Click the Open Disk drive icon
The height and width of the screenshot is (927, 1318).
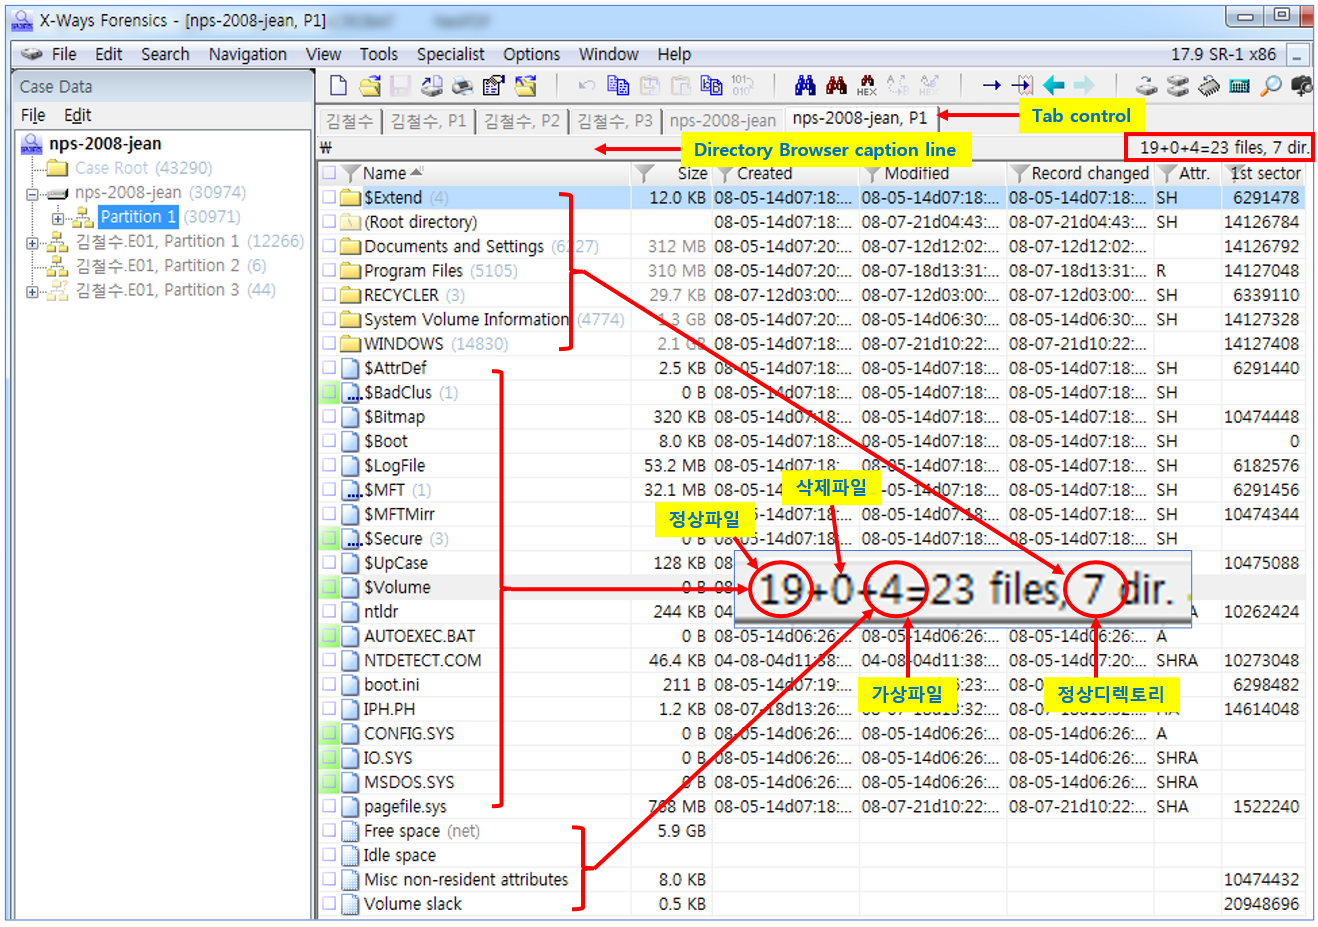point(1147,86)
